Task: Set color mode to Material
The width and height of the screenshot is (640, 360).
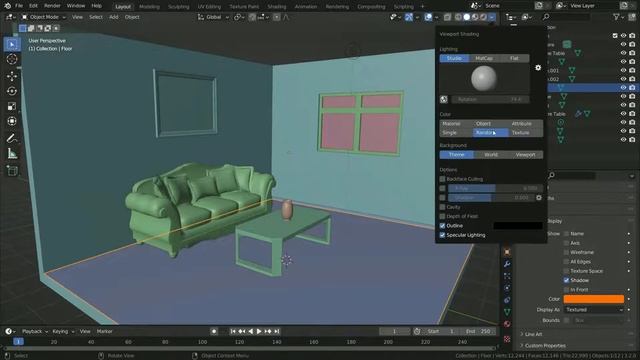Action: point(456,124)
